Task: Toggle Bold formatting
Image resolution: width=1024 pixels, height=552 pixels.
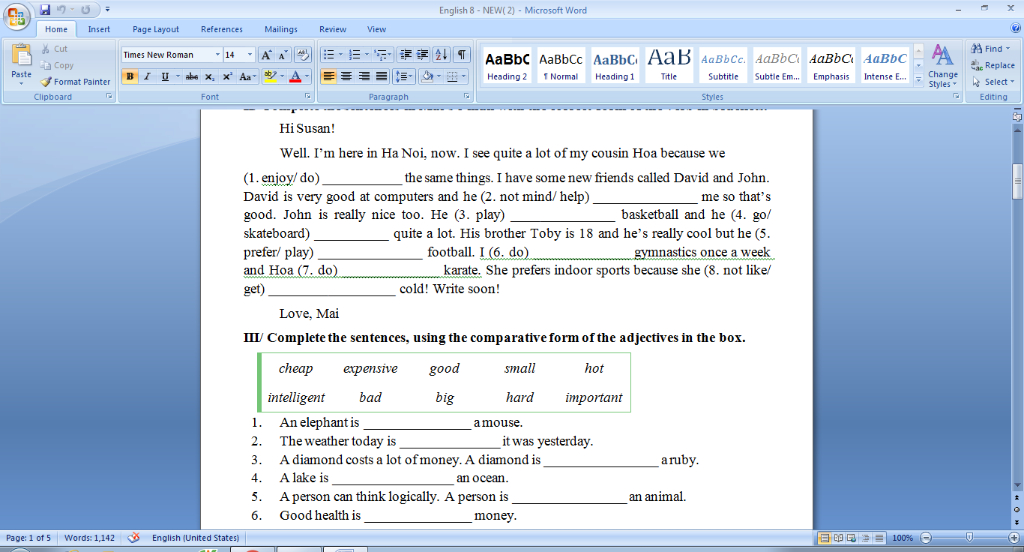Action: pos(130,76)
